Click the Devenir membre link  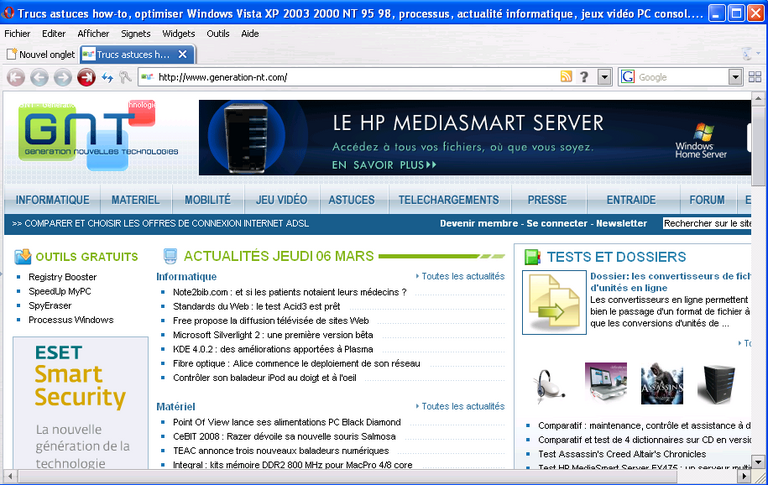coord(479,223)
